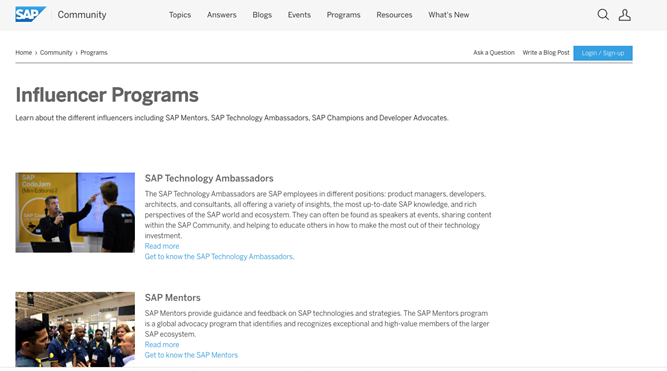Click the user profile icon

click(x=624, y=15)
